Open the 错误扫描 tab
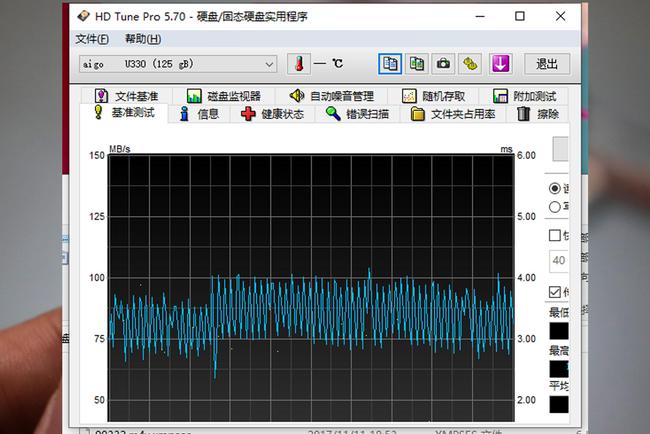Image resolution: width=650 pixels, height=434 pixels. coord(357,114)
